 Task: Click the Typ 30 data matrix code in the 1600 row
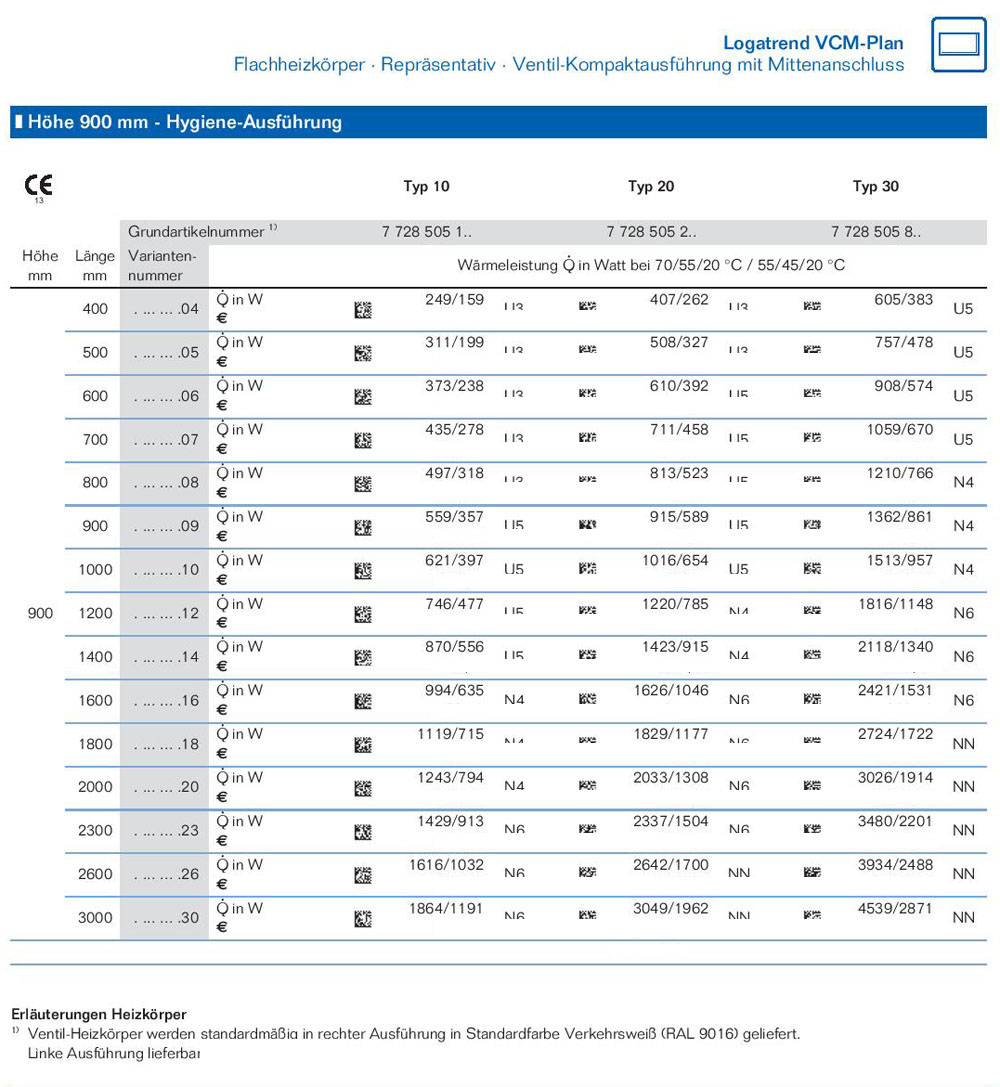[x=812, y=699]
